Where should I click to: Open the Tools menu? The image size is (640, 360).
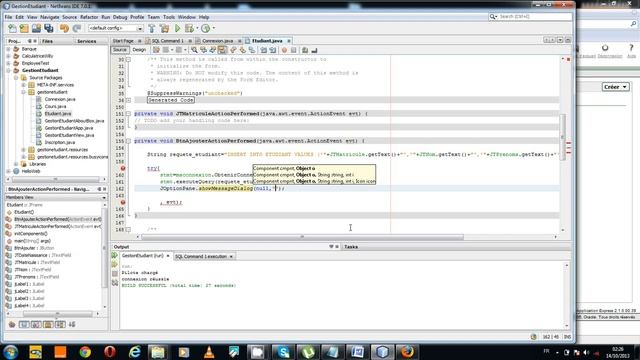point(169,17)
